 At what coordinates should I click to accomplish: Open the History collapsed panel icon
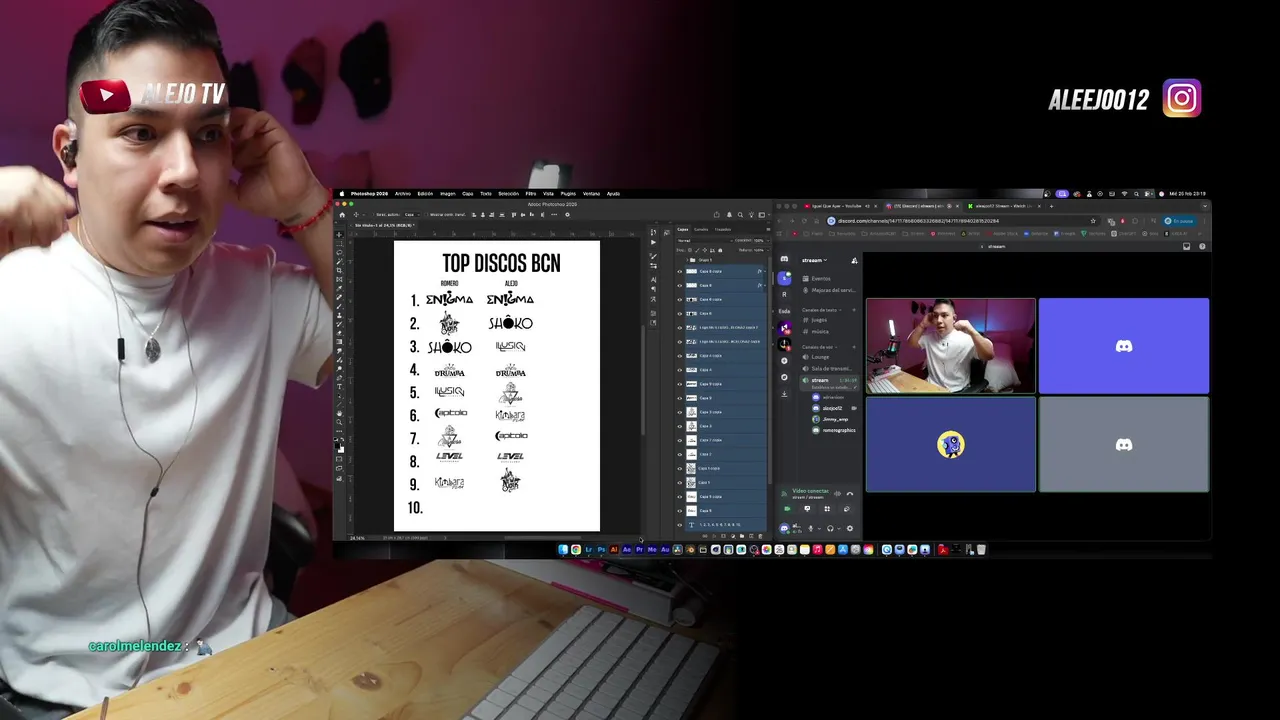pos(652,232)
